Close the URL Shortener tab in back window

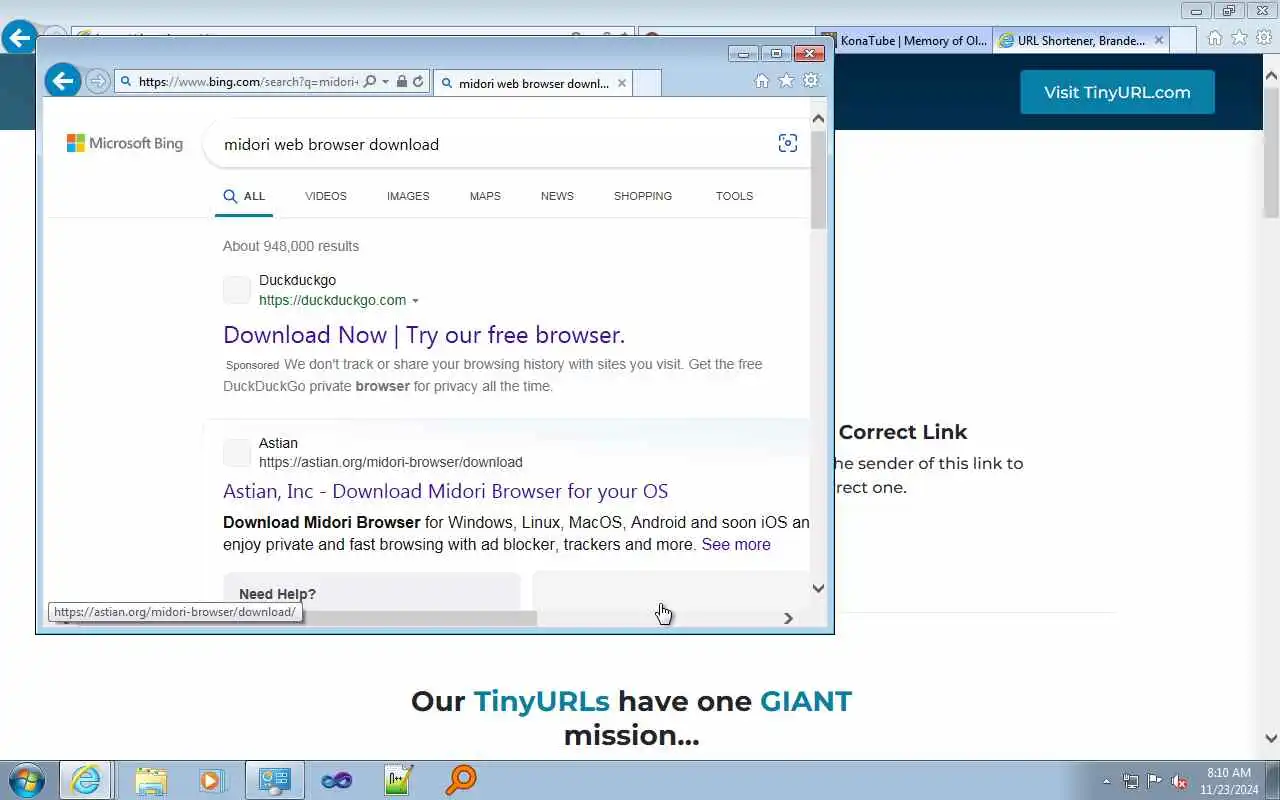coord(1159,40)
